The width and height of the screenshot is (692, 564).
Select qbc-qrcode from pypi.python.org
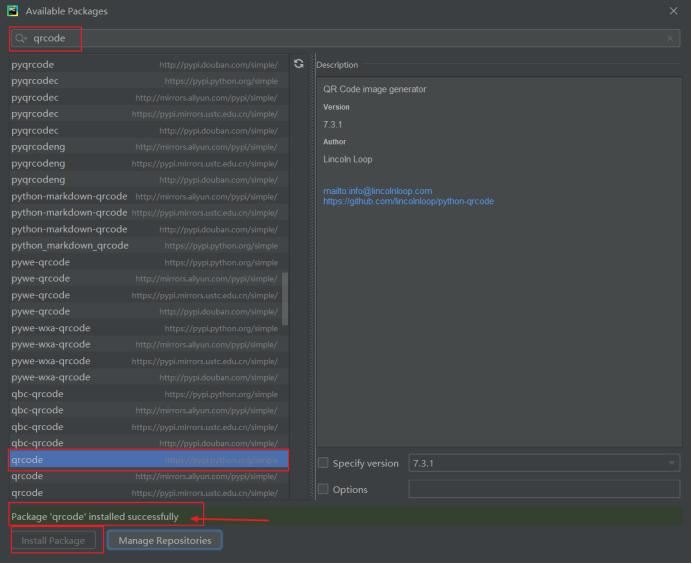click(148, 394)
